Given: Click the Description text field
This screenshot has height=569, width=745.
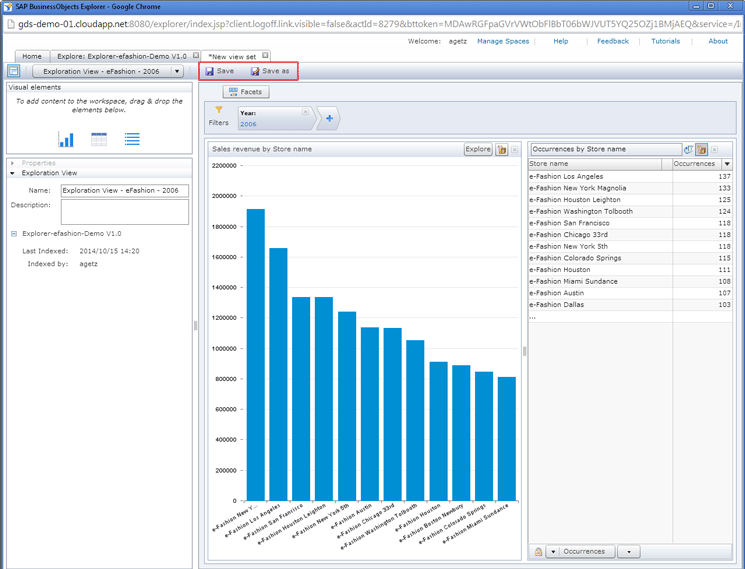Looking at the screenshot, I should coord(124,212).
